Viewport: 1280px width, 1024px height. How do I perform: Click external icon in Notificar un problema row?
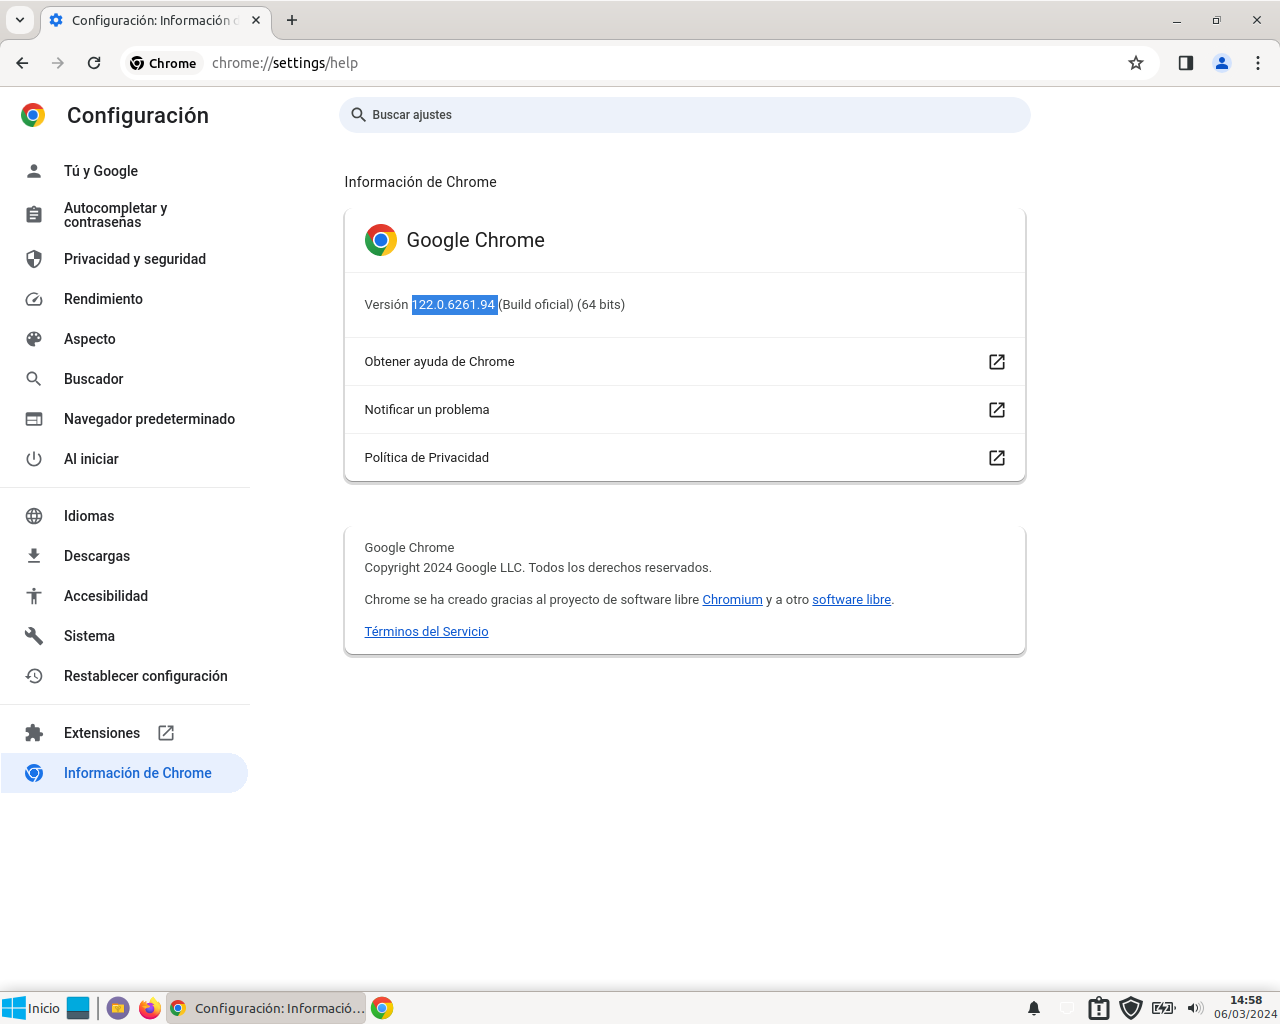[x=997, y=410]
